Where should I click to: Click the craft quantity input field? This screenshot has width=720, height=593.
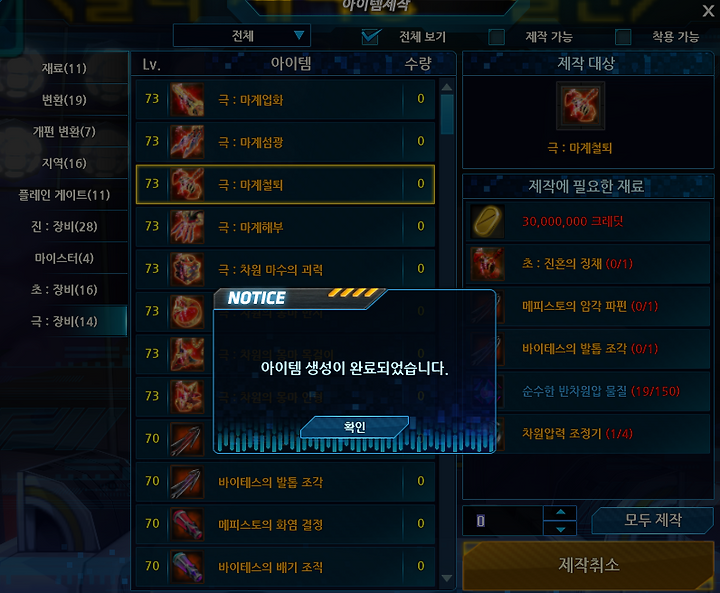502,520
